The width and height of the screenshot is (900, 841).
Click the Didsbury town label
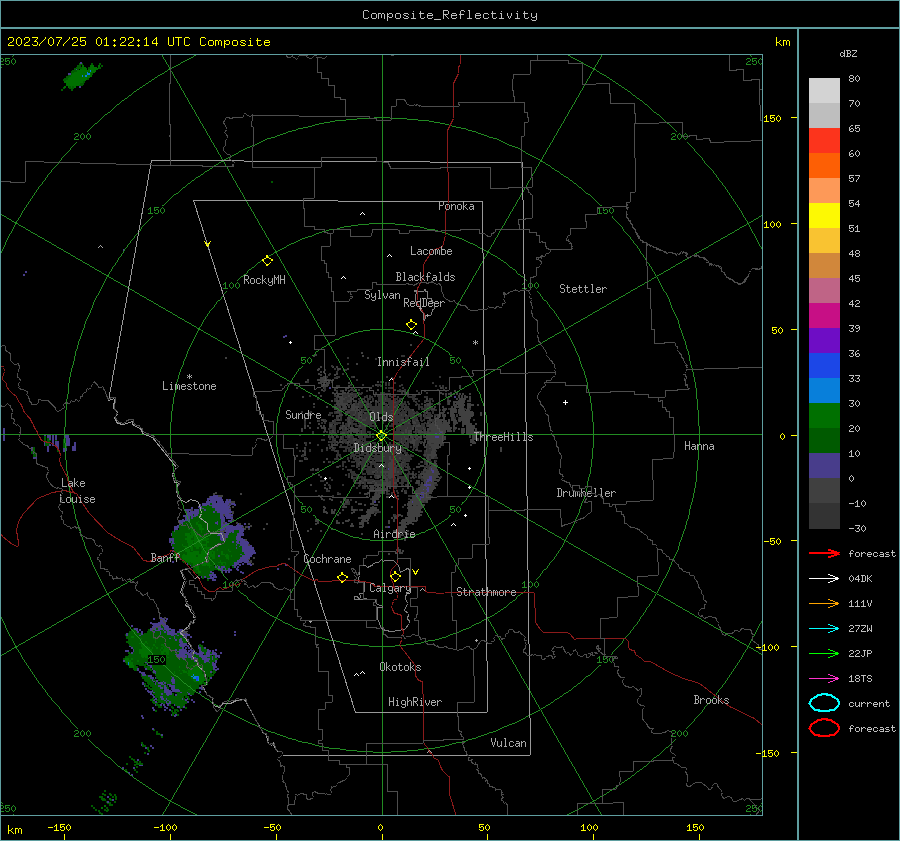pyautogui.click(x=377, y=448)
